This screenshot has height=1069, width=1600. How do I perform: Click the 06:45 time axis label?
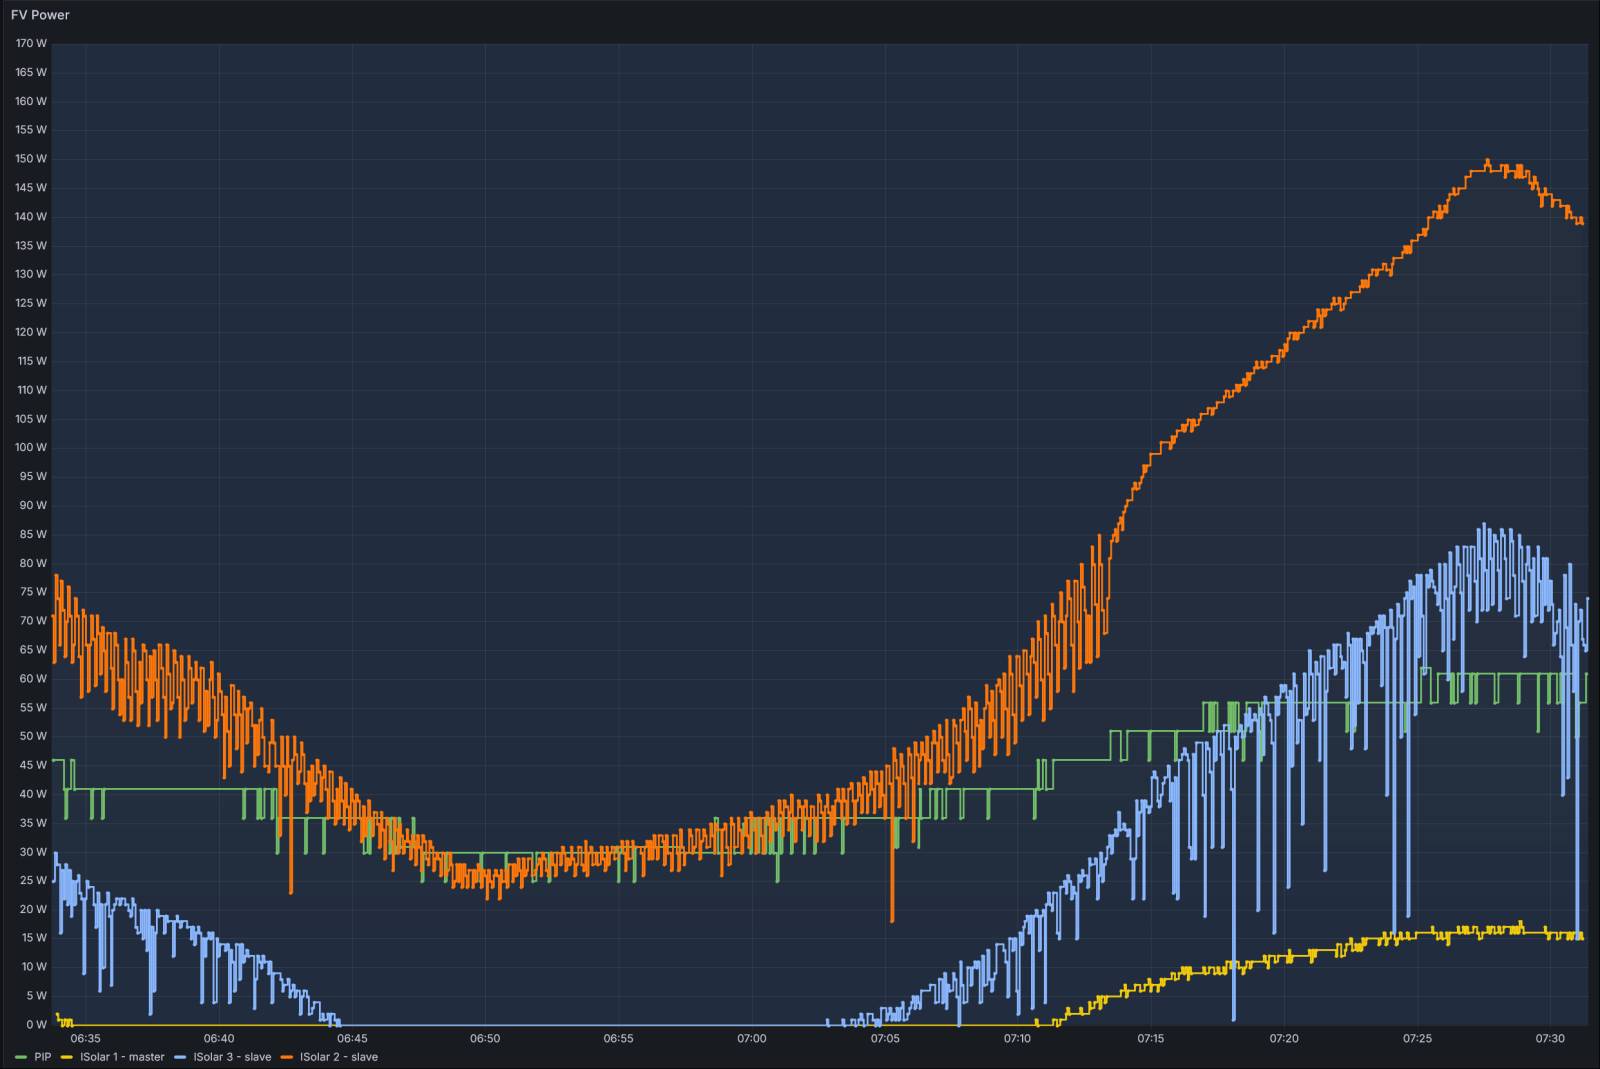(x=352, y=1039)
